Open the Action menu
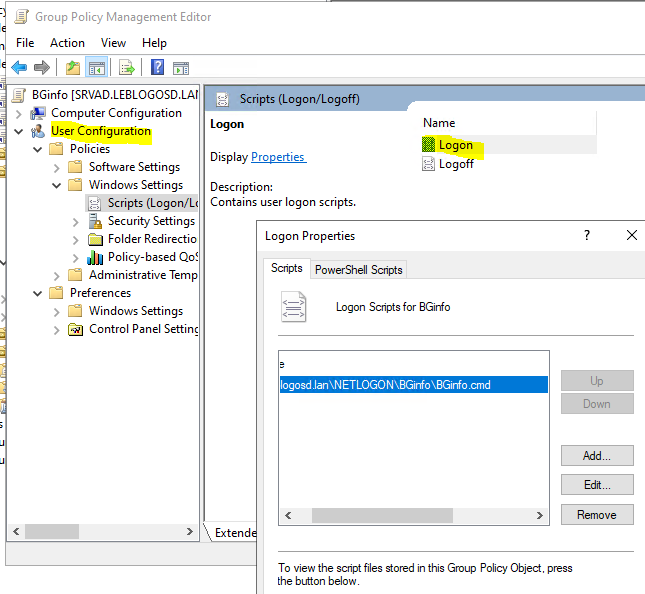Viewport: 645px width, 594px height. (x=67, y=43)
